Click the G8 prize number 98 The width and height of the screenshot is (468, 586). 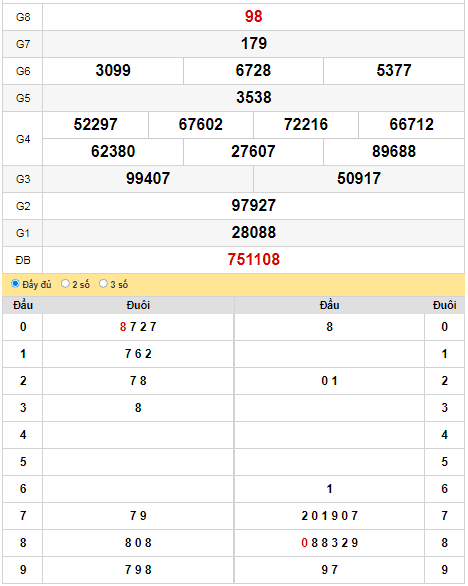tap(253, 16)
